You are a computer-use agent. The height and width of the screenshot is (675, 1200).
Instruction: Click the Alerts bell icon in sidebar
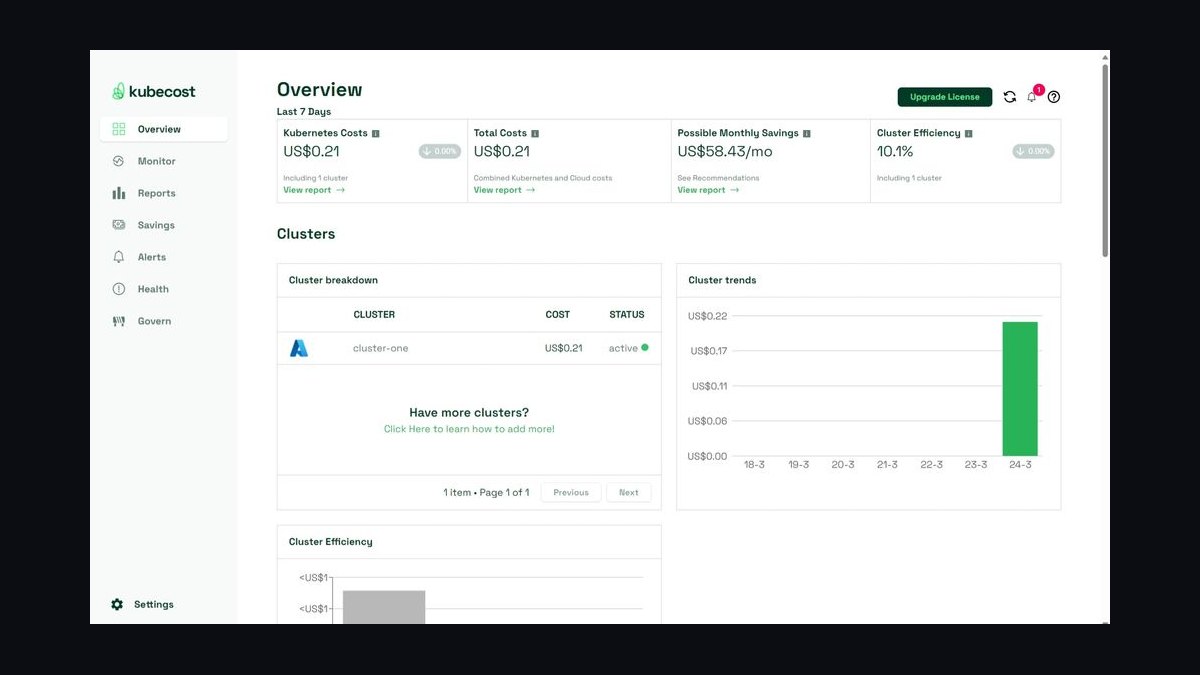(118, 257)
